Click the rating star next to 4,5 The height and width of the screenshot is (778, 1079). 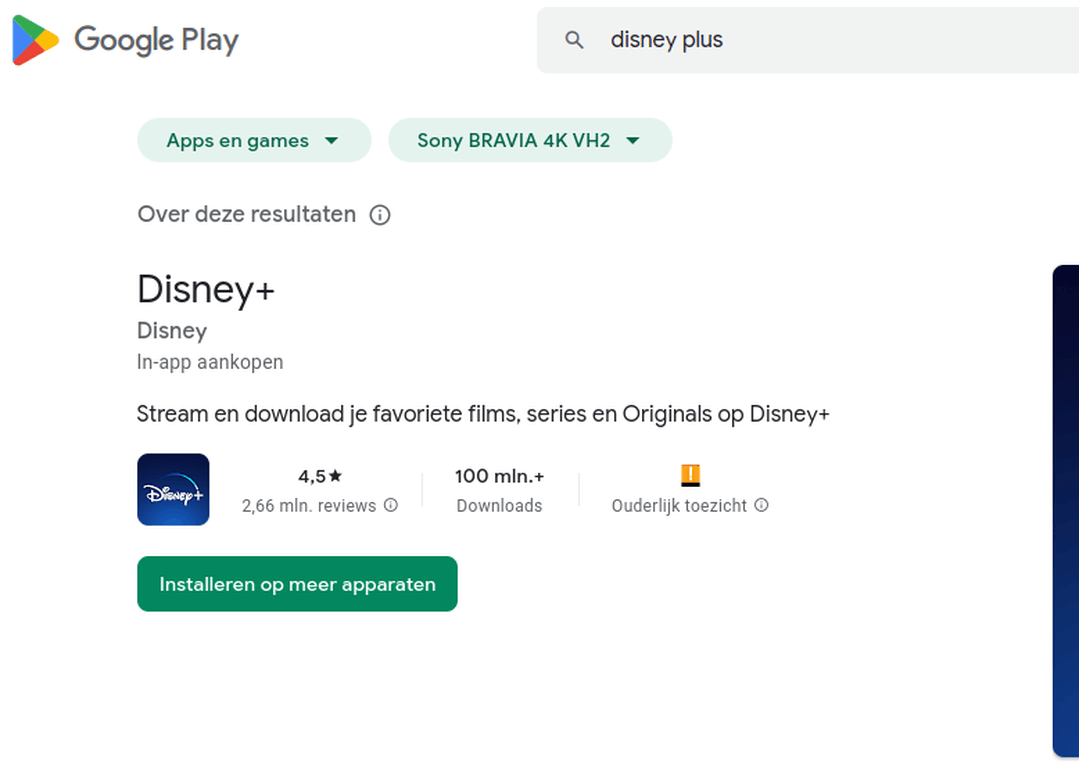coord(335,475)
